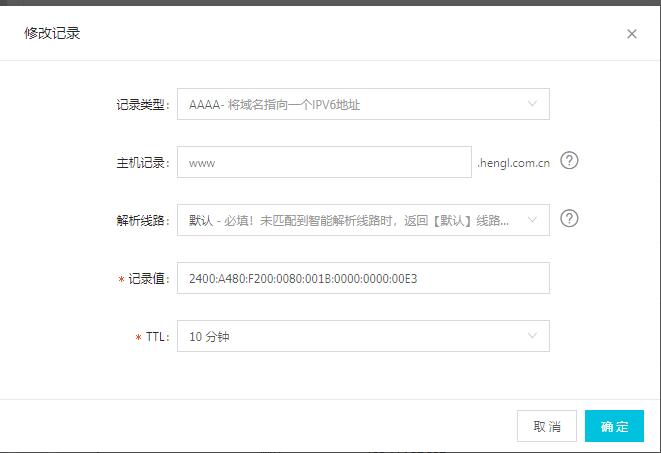Confirm changes with 确定 button
This screenshot has width=661, height=453.
point(614,426)
